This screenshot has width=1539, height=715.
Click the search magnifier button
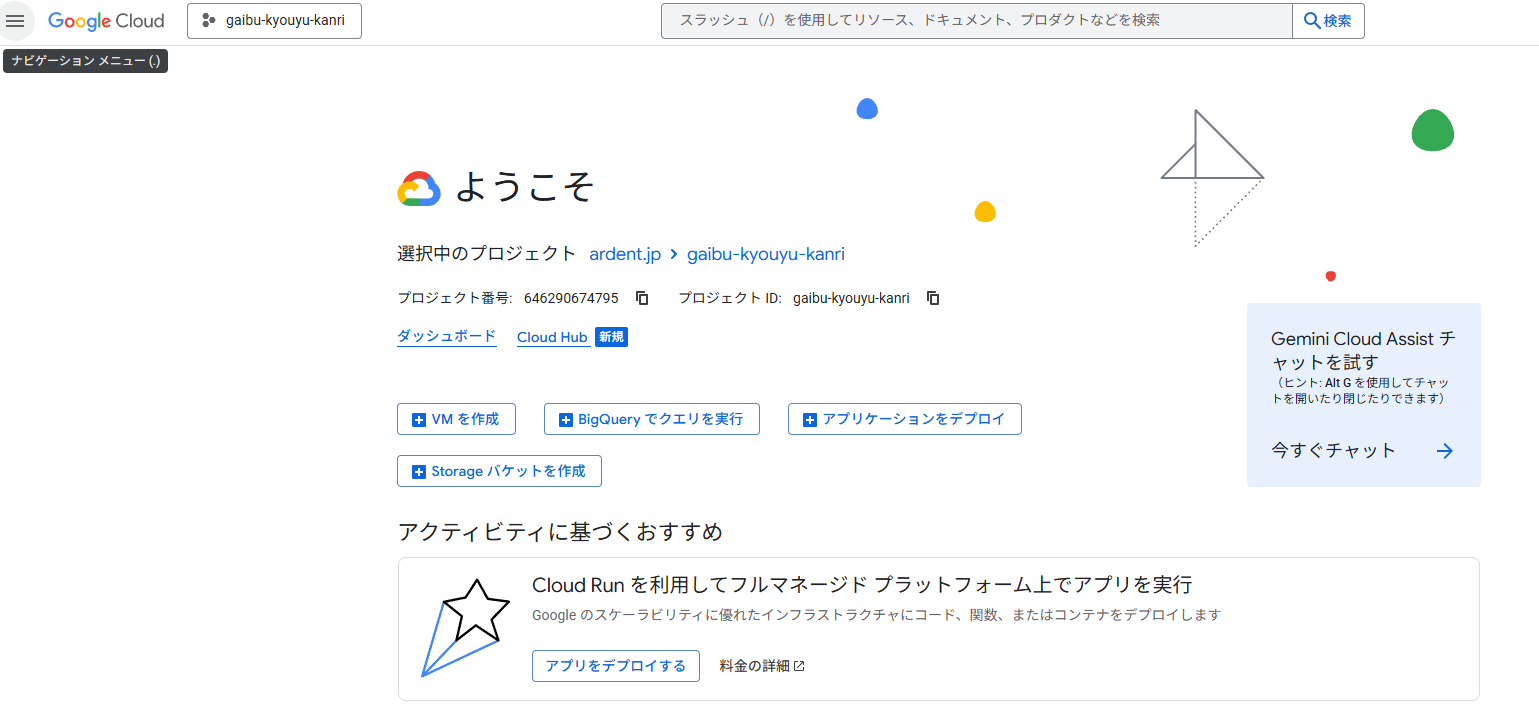click(1328, 21)
